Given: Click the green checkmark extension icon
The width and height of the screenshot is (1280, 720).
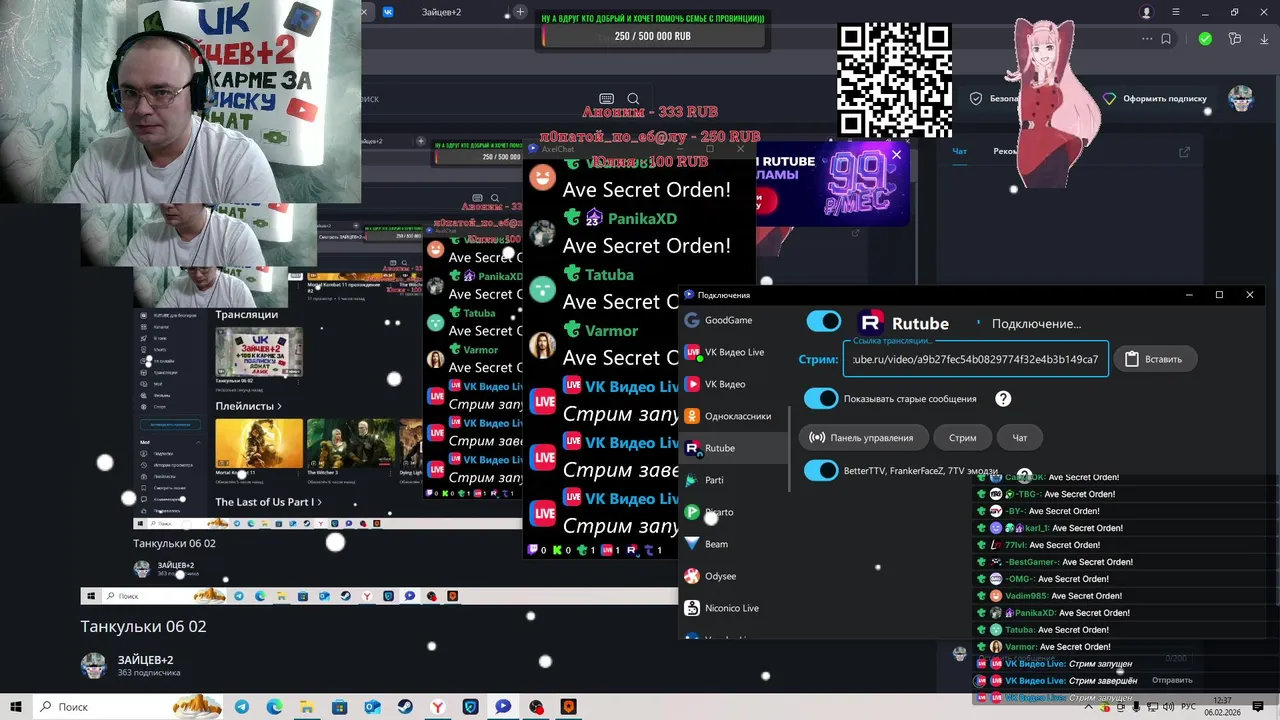Looking at the screenshot, I should coord(1205,39).
